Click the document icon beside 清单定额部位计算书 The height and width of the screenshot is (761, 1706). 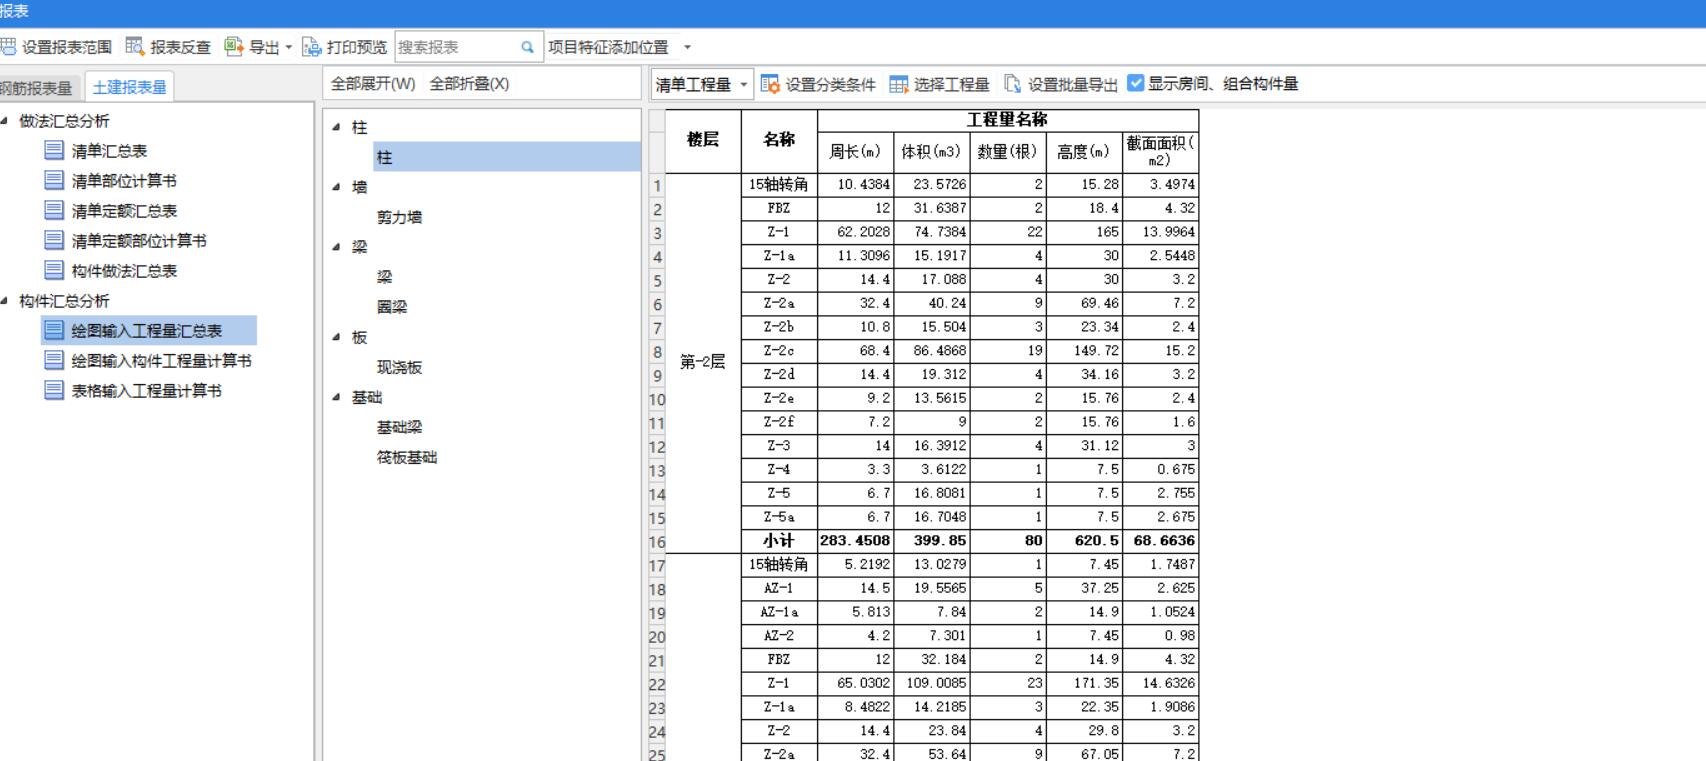tap(54, 240)
